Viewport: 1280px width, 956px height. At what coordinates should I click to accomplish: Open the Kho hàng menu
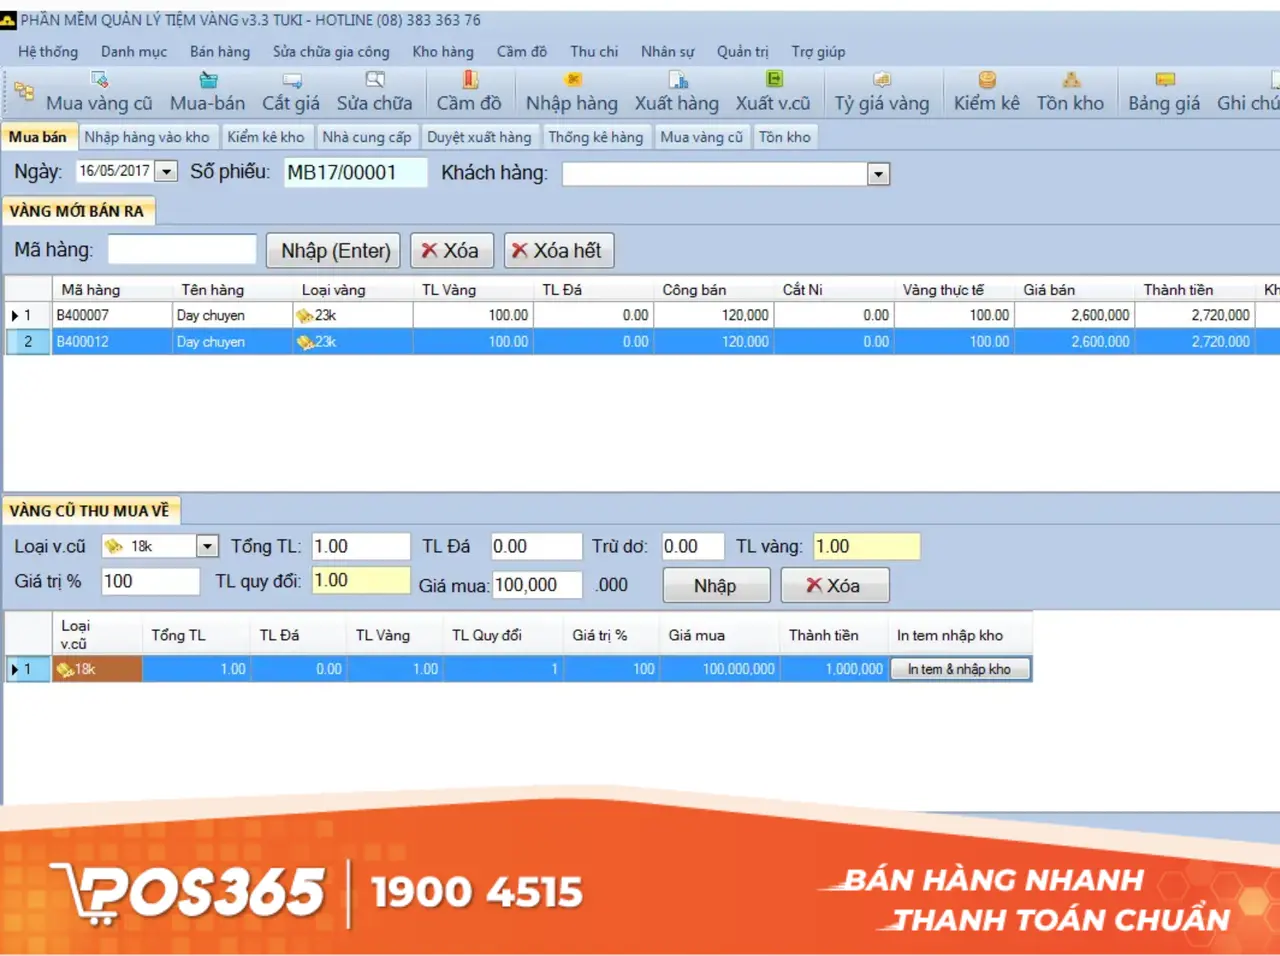click(x=443, y=52)
